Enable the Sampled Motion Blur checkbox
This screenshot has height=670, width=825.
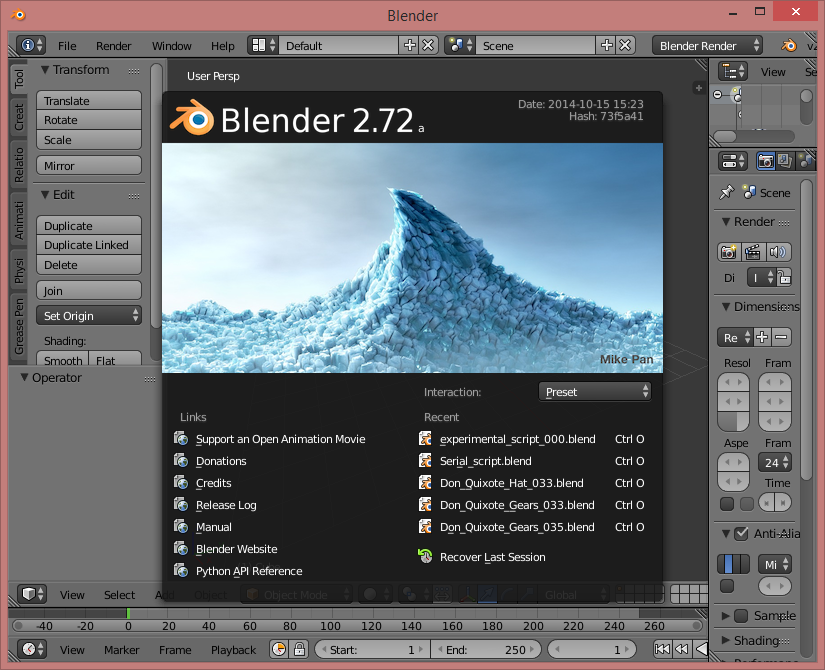click(741, 615)
